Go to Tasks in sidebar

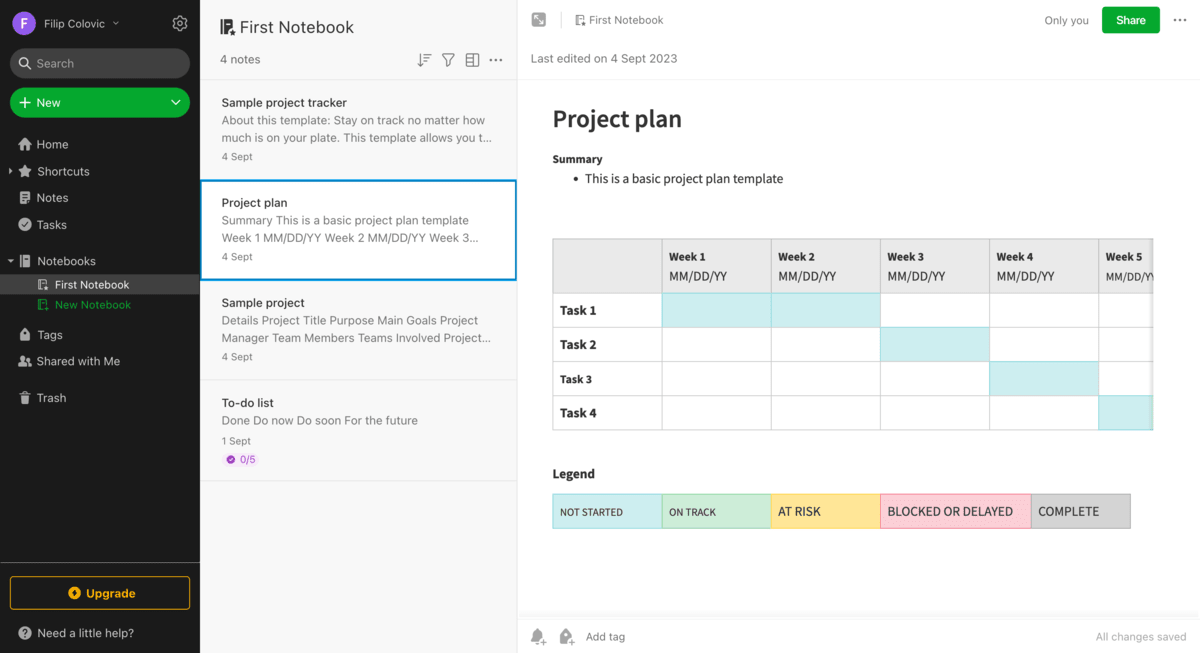(51, 225)
